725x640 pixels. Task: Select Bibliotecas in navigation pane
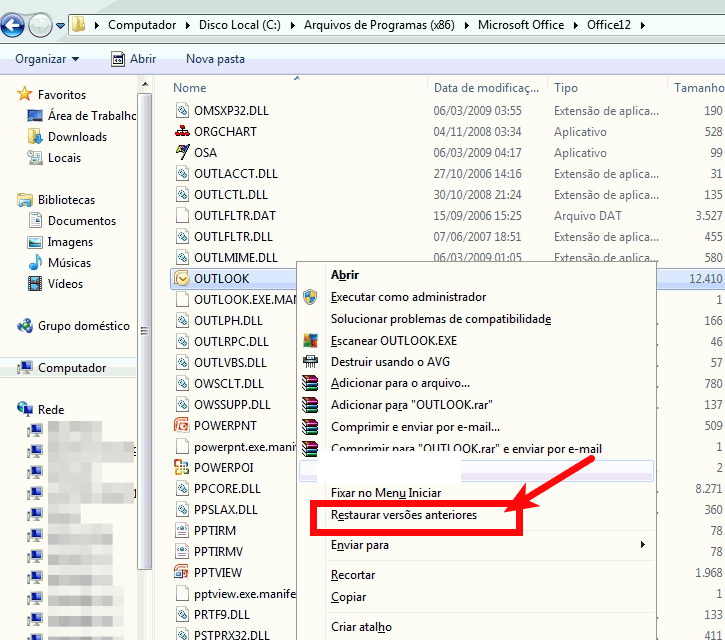pos(56,200)
